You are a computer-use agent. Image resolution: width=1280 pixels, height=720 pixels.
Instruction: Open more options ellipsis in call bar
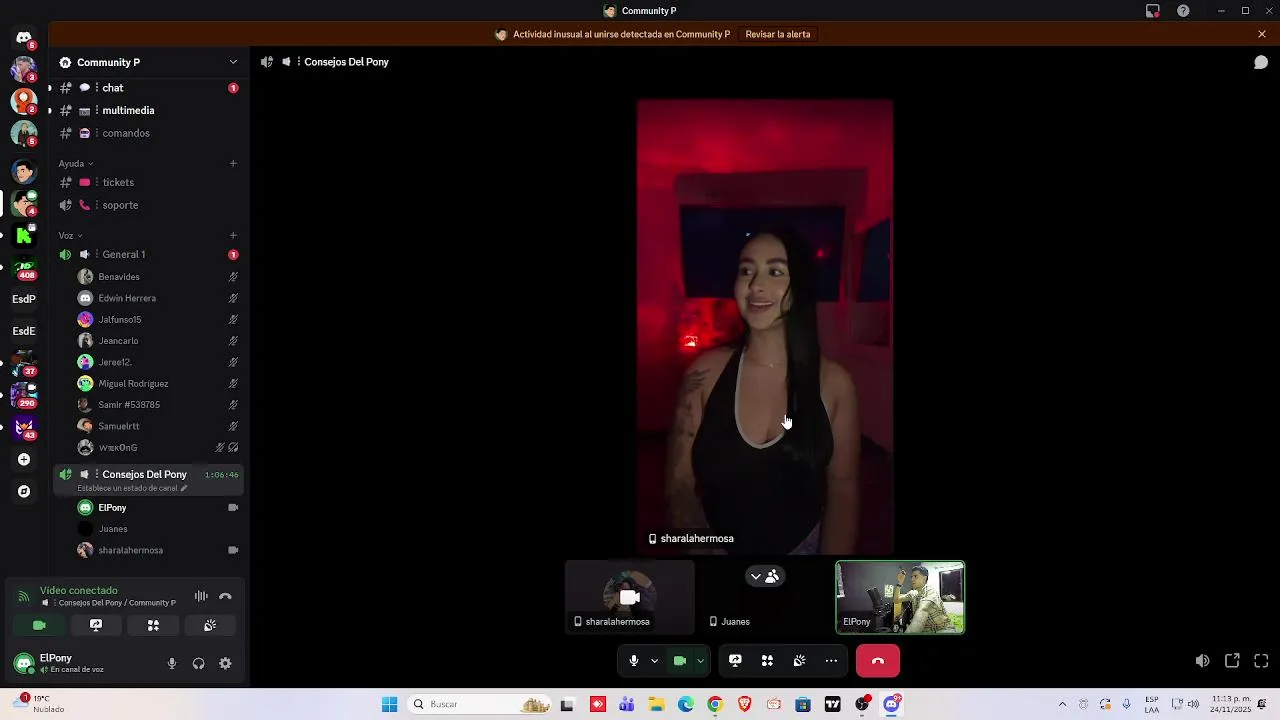(831, 661)
